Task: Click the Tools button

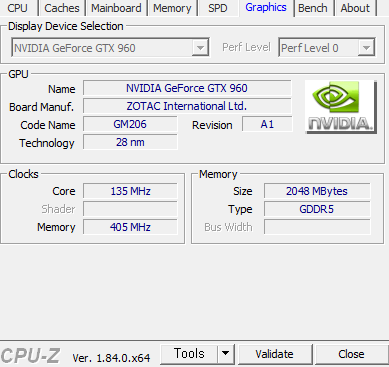Action: [x=189, y=354]
